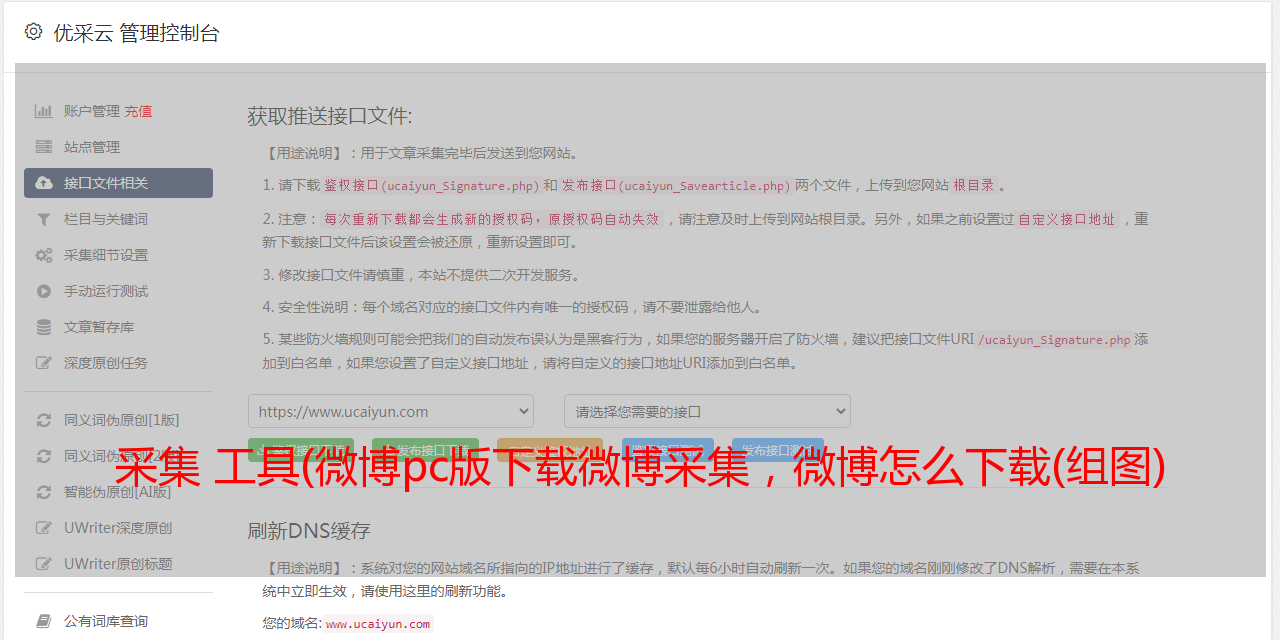This screenshot has height=640, width=1280.
Task: Click the database icon beside 文章暂存库
Action: point(44,327)
